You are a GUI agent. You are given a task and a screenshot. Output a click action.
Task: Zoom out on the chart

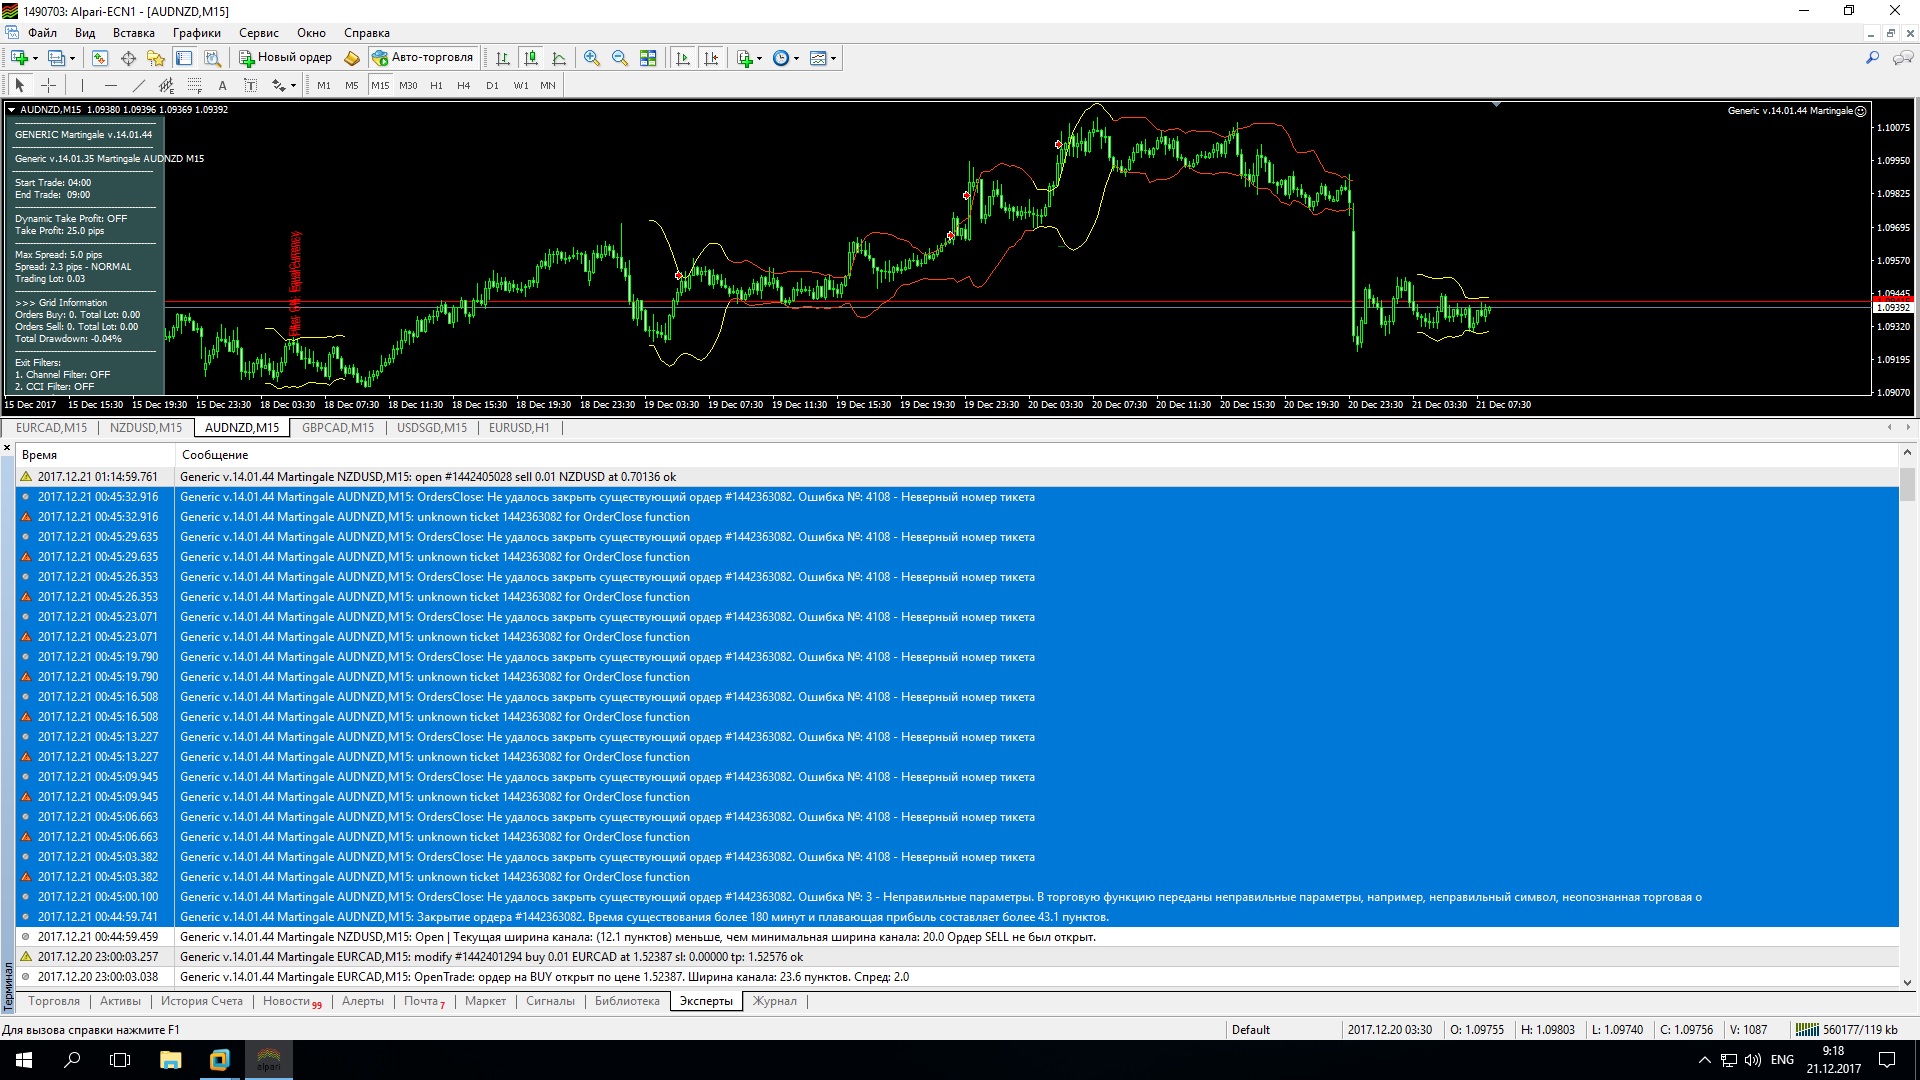tap(620, 58)
